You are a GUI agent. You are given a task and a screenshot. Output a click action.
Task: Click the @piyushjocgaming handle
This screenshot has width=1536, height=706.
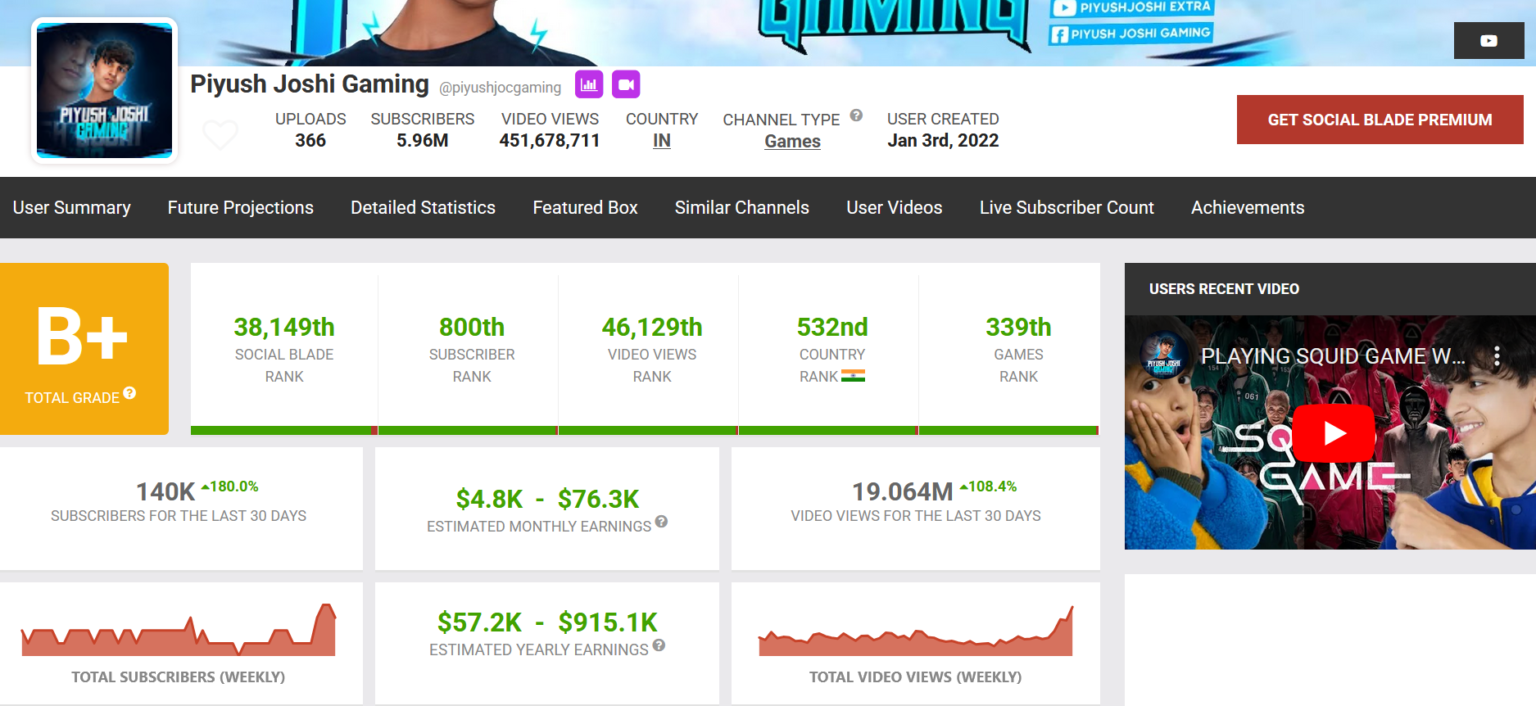500,88
